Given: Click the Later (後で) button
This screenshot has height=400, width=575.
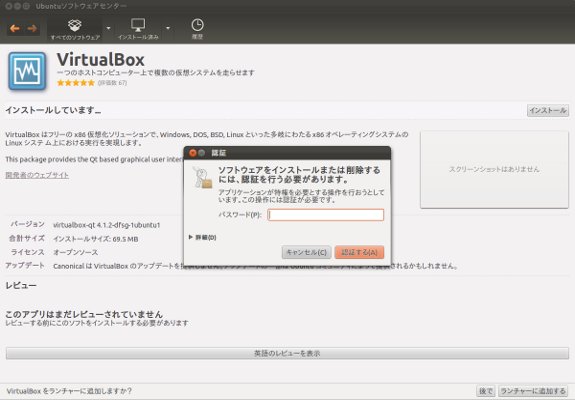Looking at the screenshot, I should (x=486, y=391).
